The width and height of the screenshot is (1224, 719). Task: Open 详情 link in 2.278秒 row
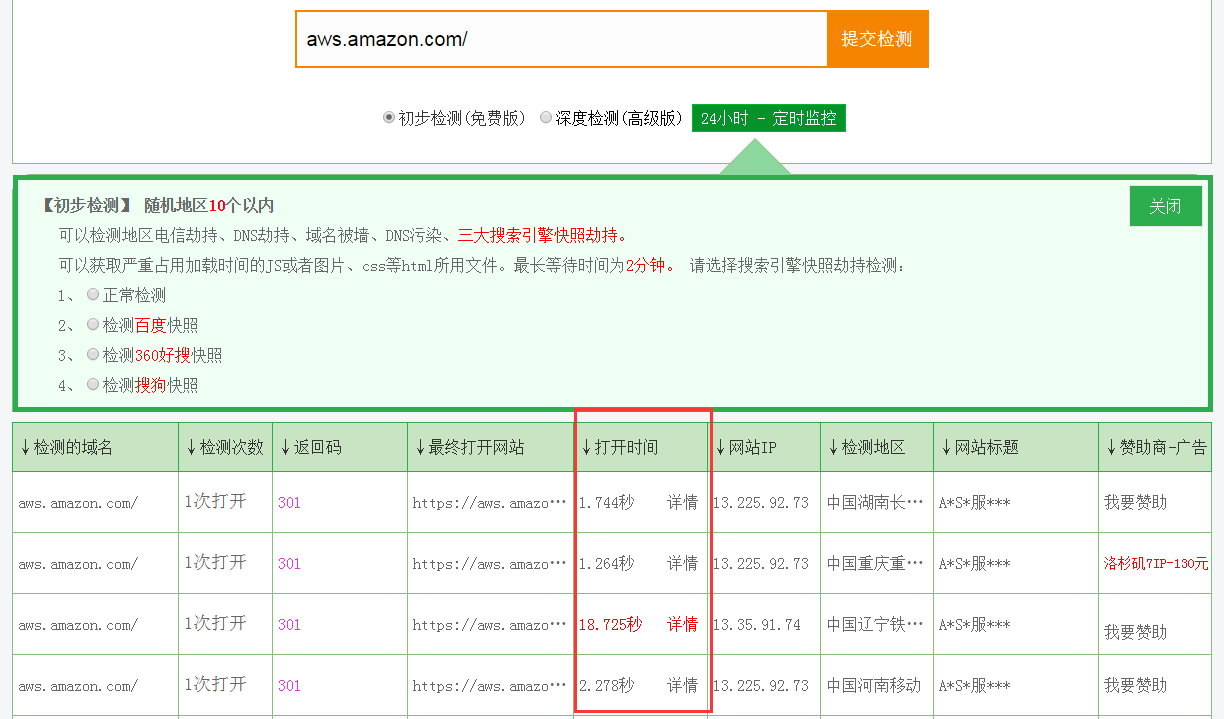click(x=683, y=685)
